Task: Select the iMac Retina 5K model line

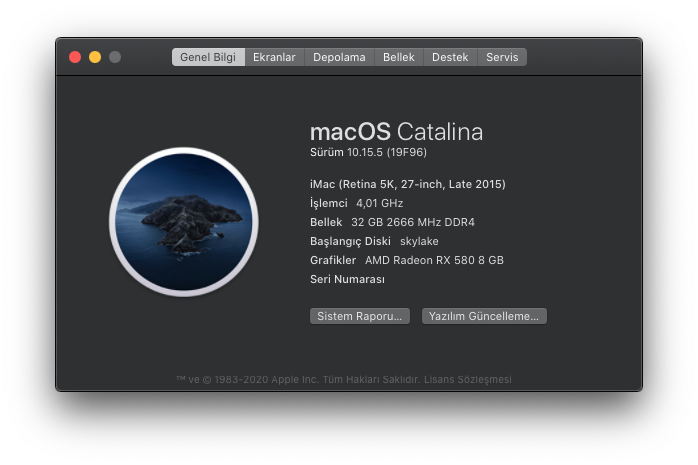Action: click(408, 184)
